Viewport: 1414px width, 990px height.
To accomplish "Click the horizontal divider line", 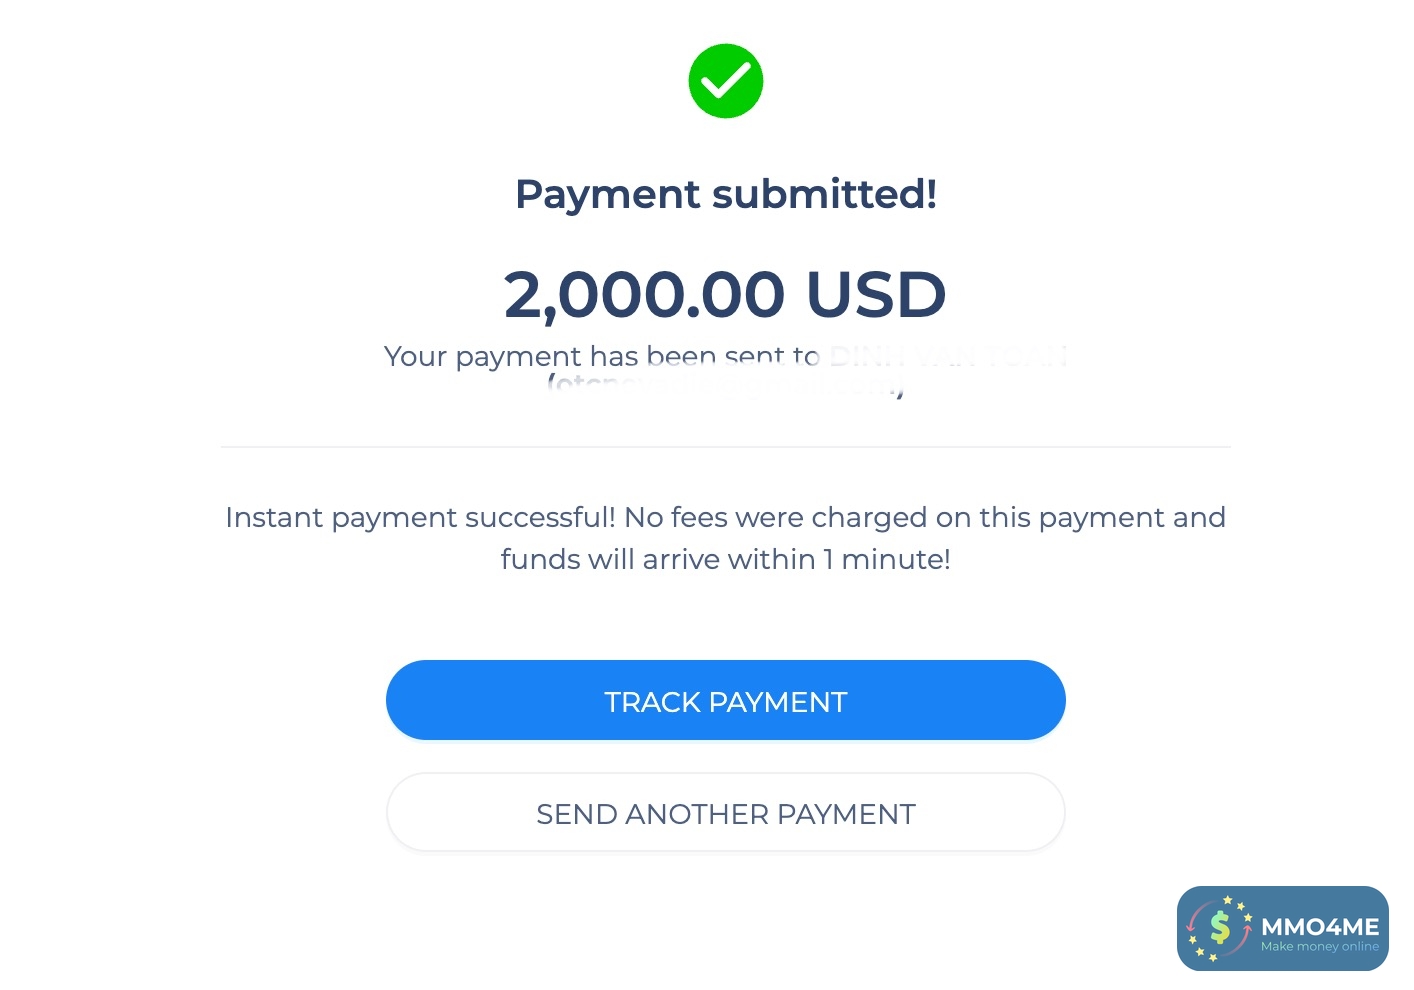I will pos(725,447).
